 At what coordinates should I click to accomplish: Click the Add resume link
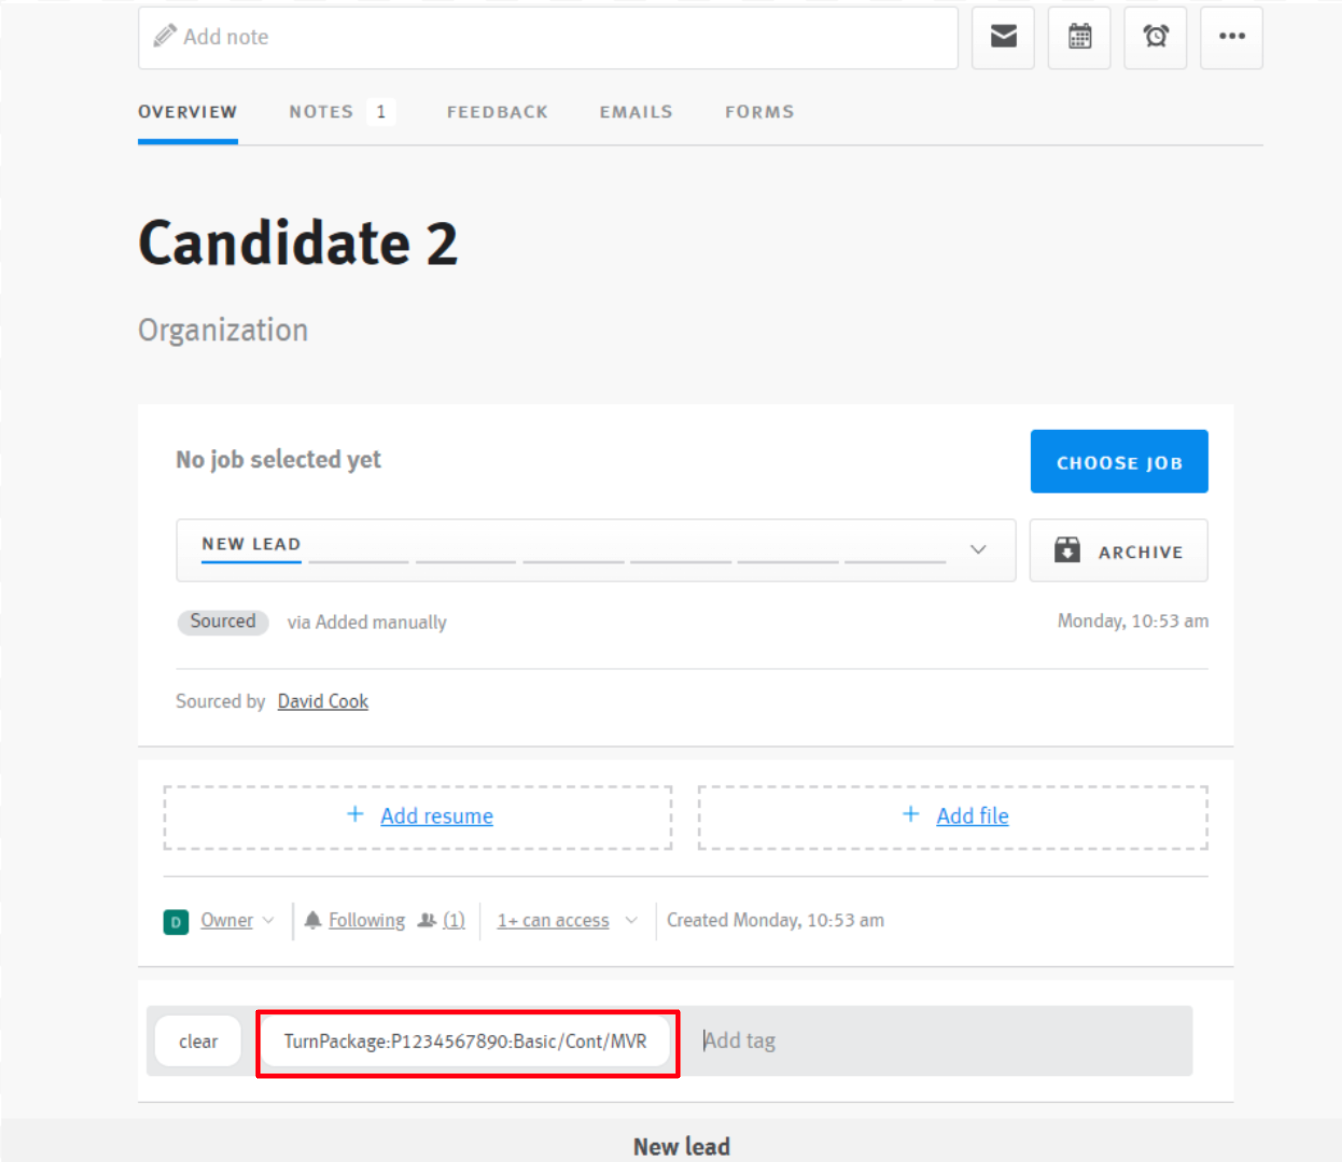(437, 816)
